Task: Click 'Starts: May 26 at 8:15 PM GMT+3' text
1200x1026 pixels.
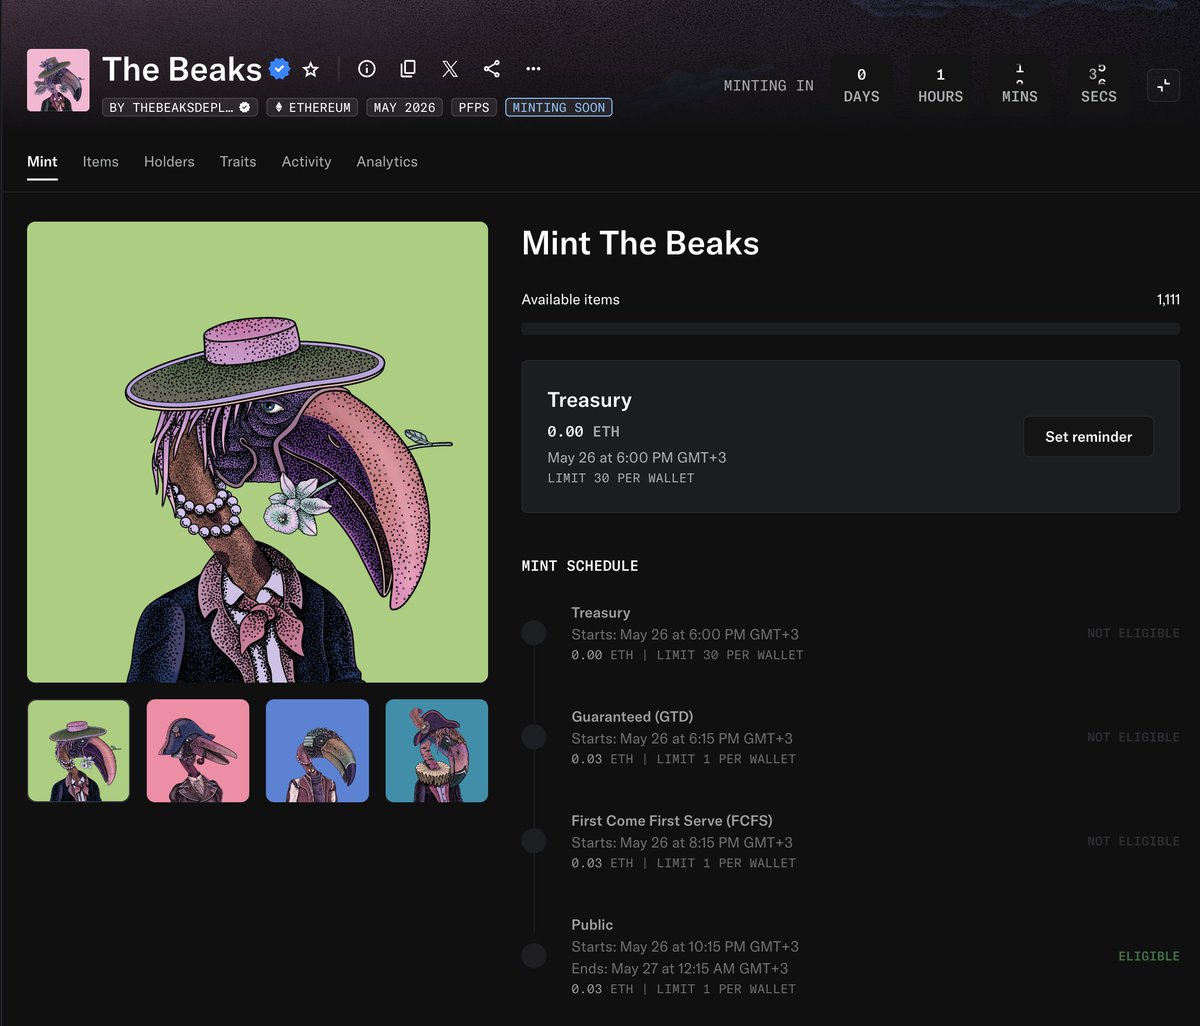Action: coord(682,842)
